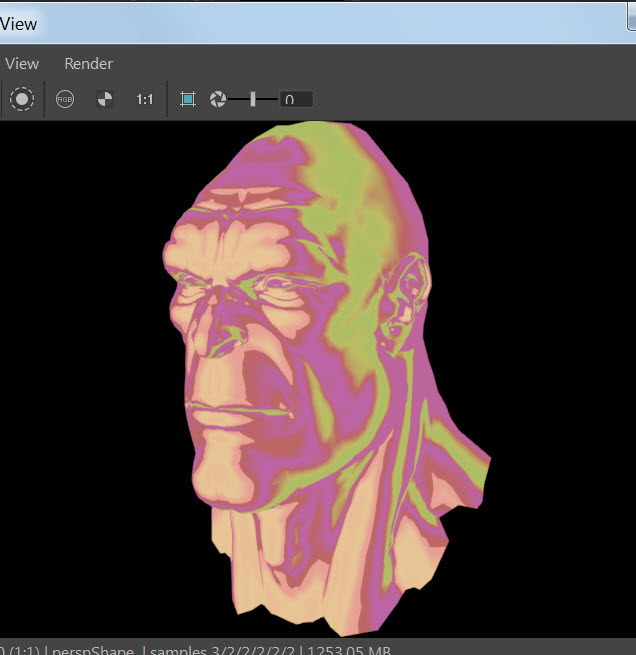The image size is (636, 655).
Task: Toggle the alpha channel checker icon
Action: click(x=104, y=99)
